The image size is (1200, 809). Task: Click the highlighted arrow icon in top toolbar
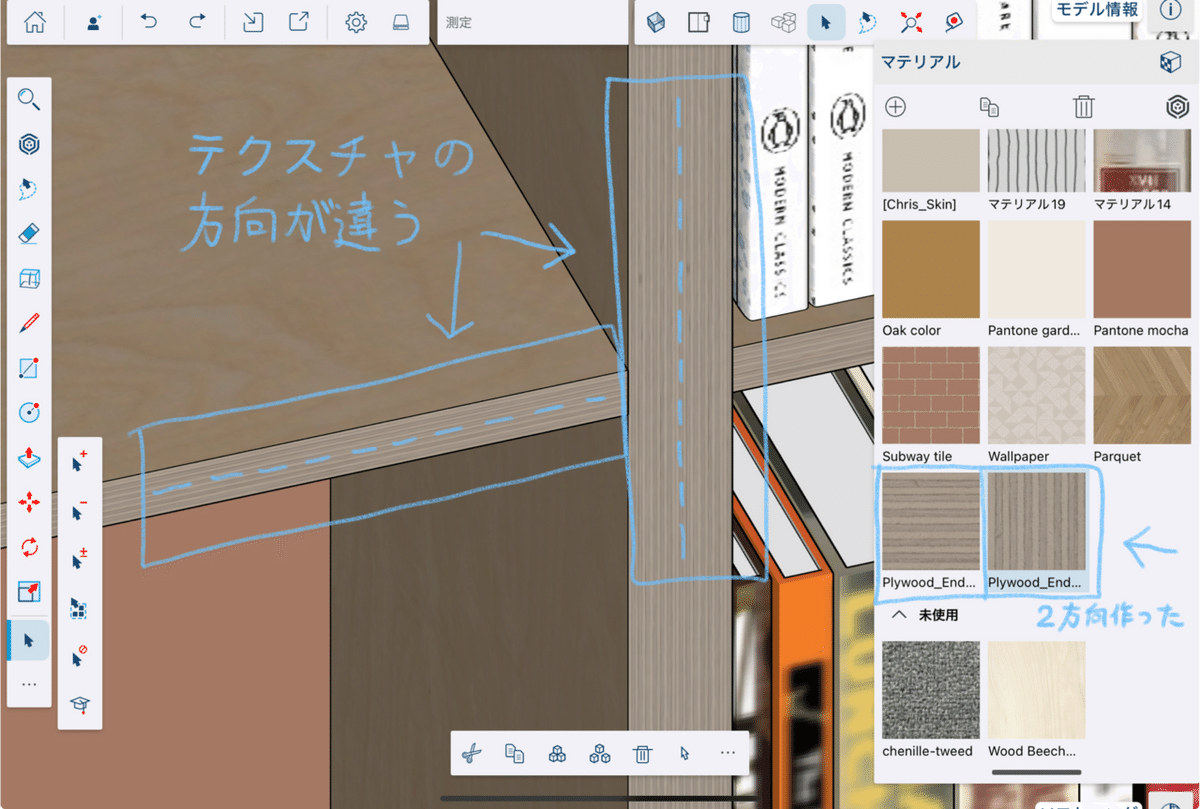tap(826, 22)
